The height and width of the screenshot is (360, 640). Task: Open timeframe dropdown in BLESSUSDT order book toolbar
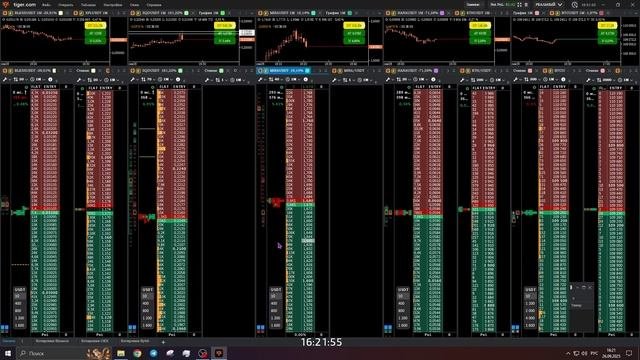click(37, 80)
